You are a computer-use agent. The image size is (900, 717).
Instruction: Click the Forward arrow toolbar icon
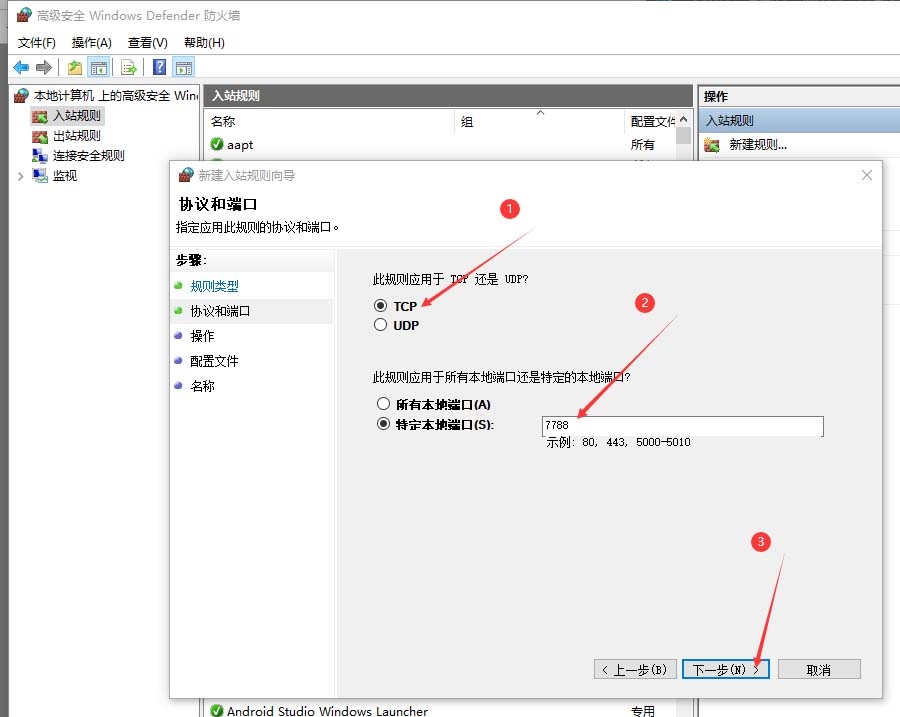click(x=44, y=68)
